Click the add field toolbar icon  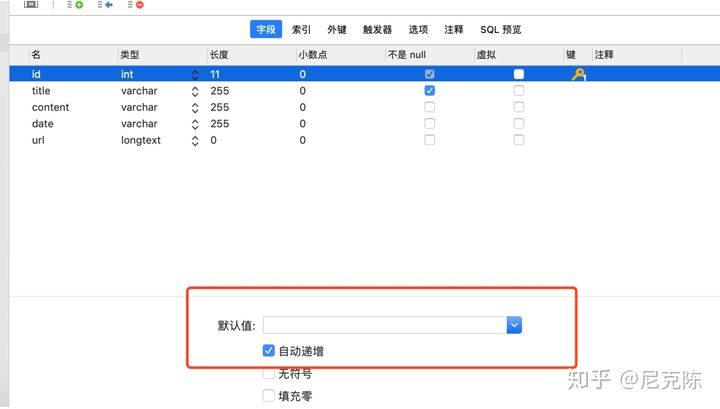pos(75,5)
